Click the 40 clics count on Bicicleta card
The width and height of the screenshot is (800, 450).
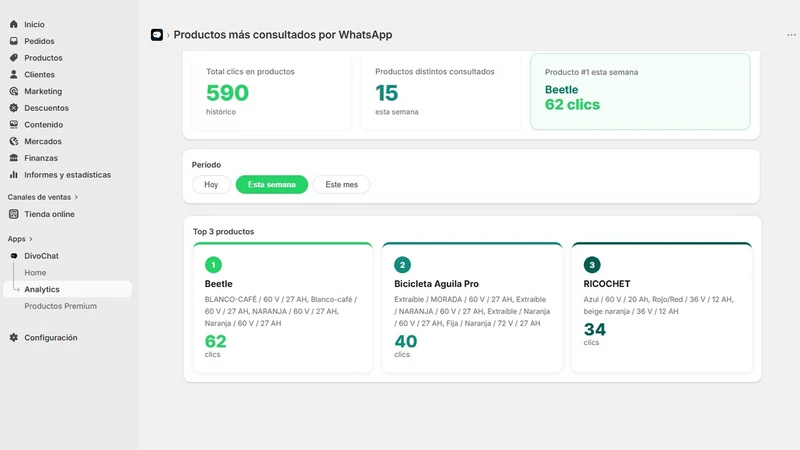pyautogui.click(x=406, y=341)
